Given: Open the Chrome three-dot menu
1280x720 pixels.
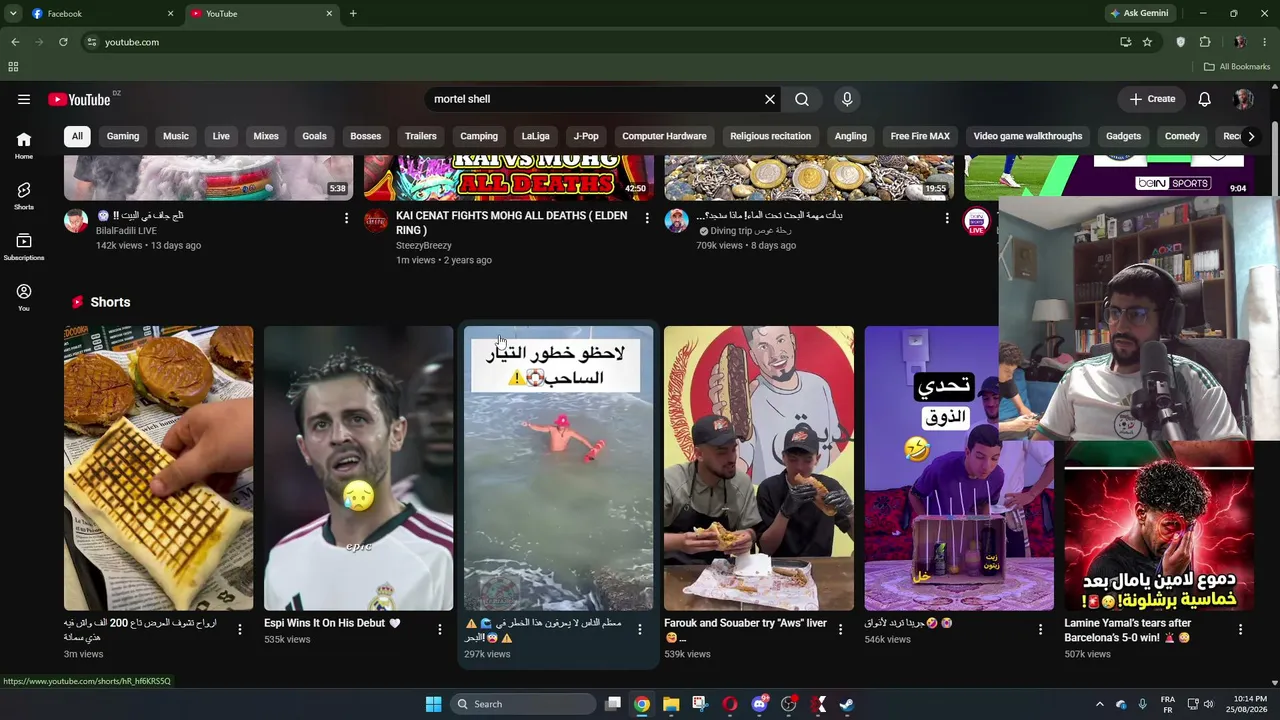Looking at the screenshot, I should [1265, 42].
